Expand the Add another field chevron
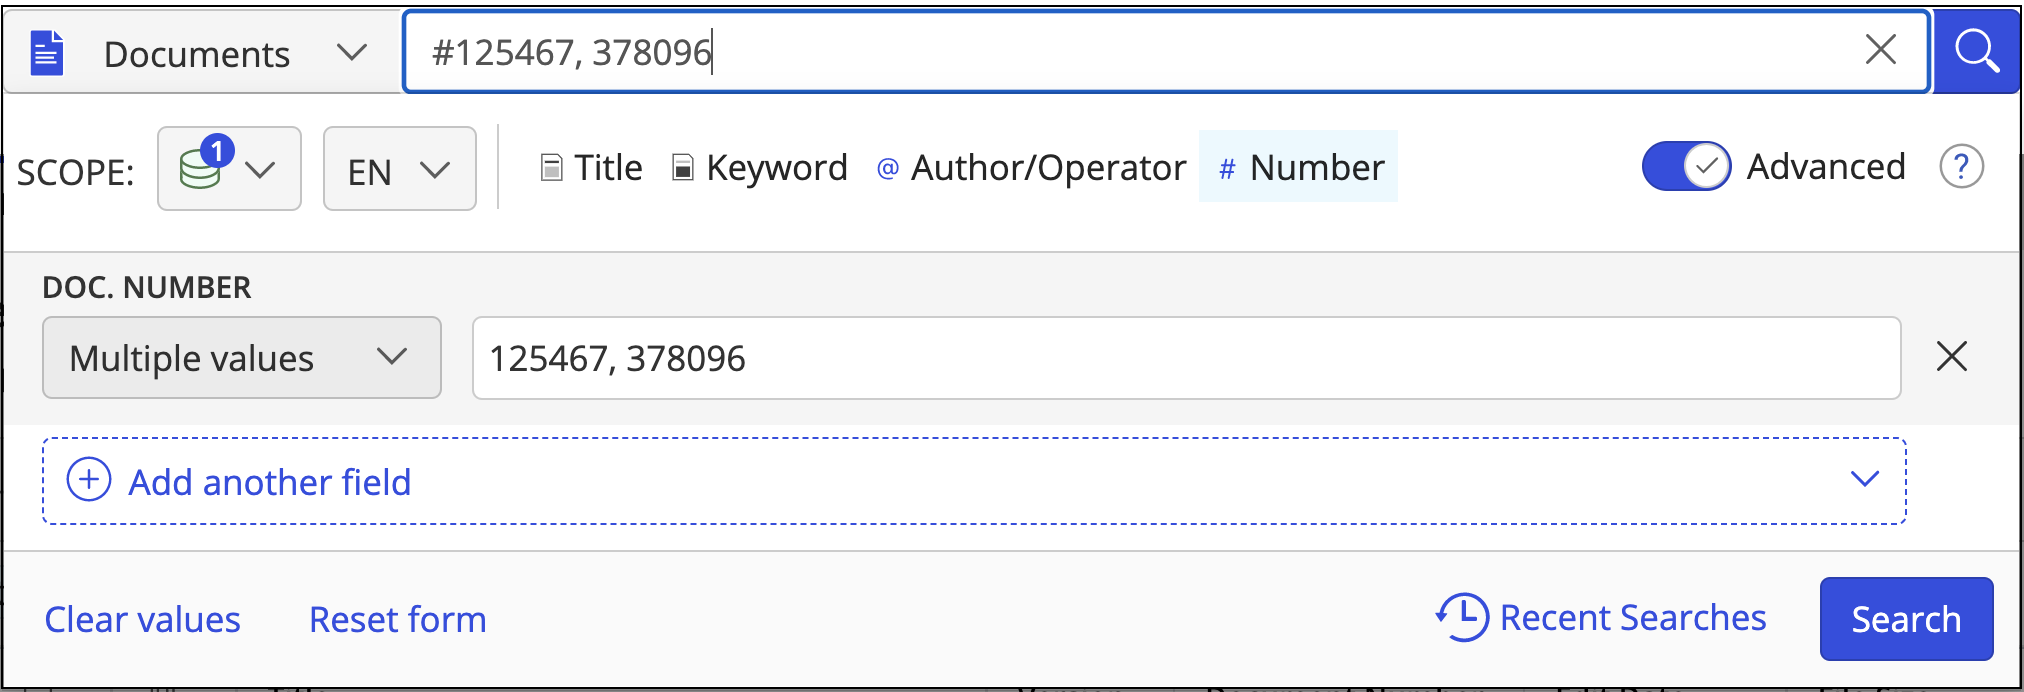Image resolution: width=2024 pixels, height=692 pixels. click(x=1864, y=479)
